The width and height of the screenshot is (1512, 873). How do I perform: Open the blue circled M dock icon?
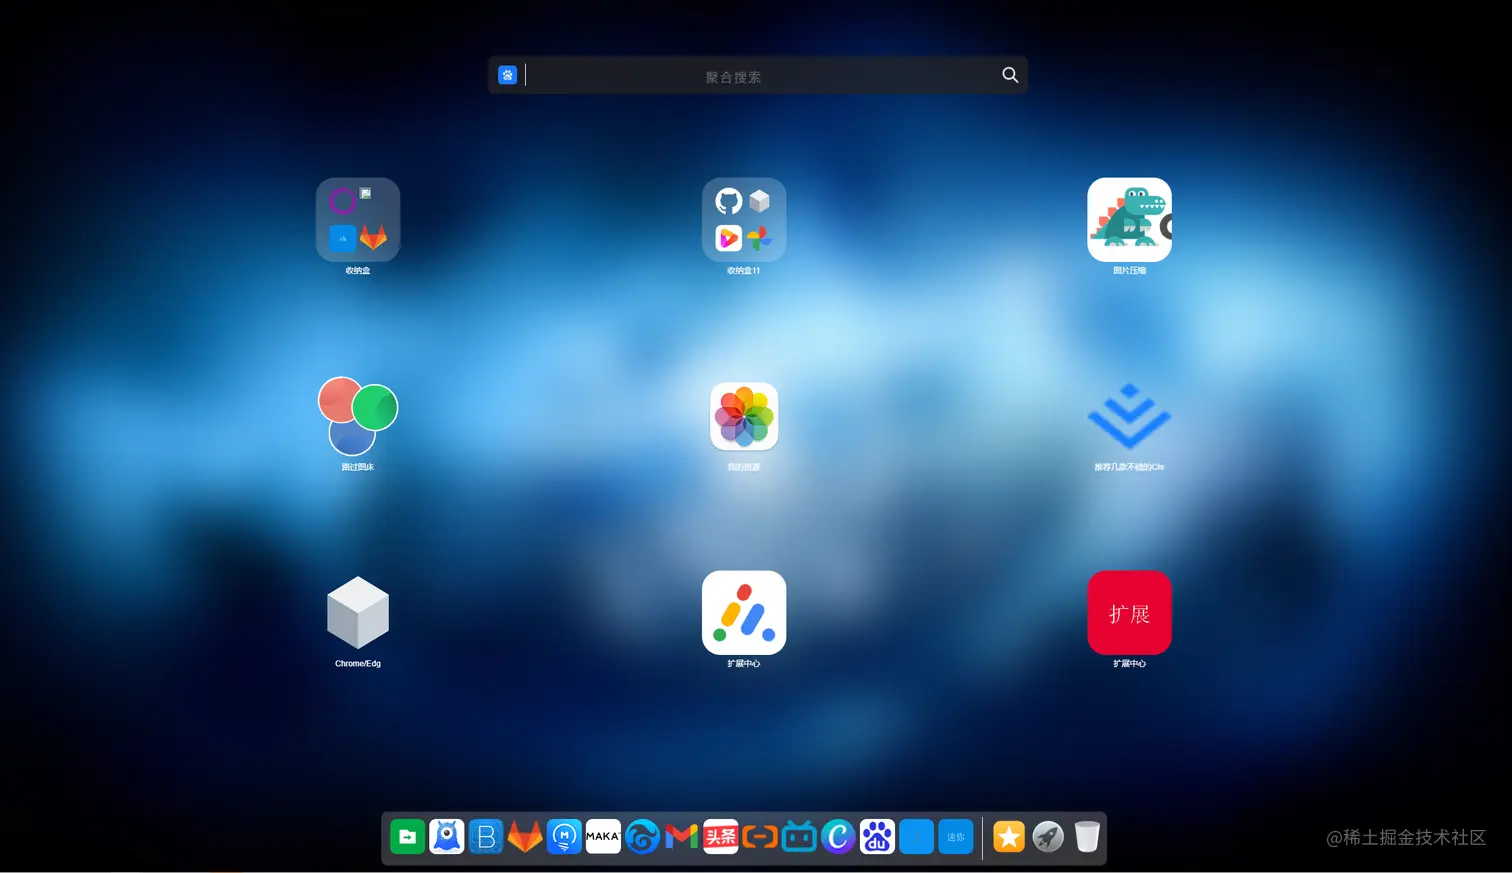click(564, 837)
